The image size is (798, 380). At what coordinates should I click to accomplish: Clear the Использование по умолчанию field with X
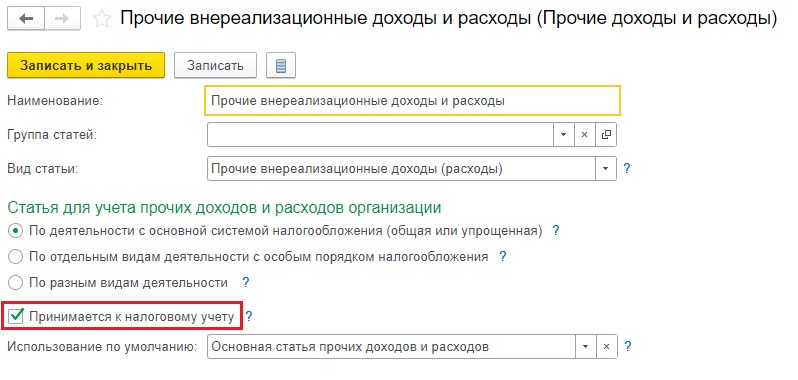pyautogui.click(x=606, y=347)
